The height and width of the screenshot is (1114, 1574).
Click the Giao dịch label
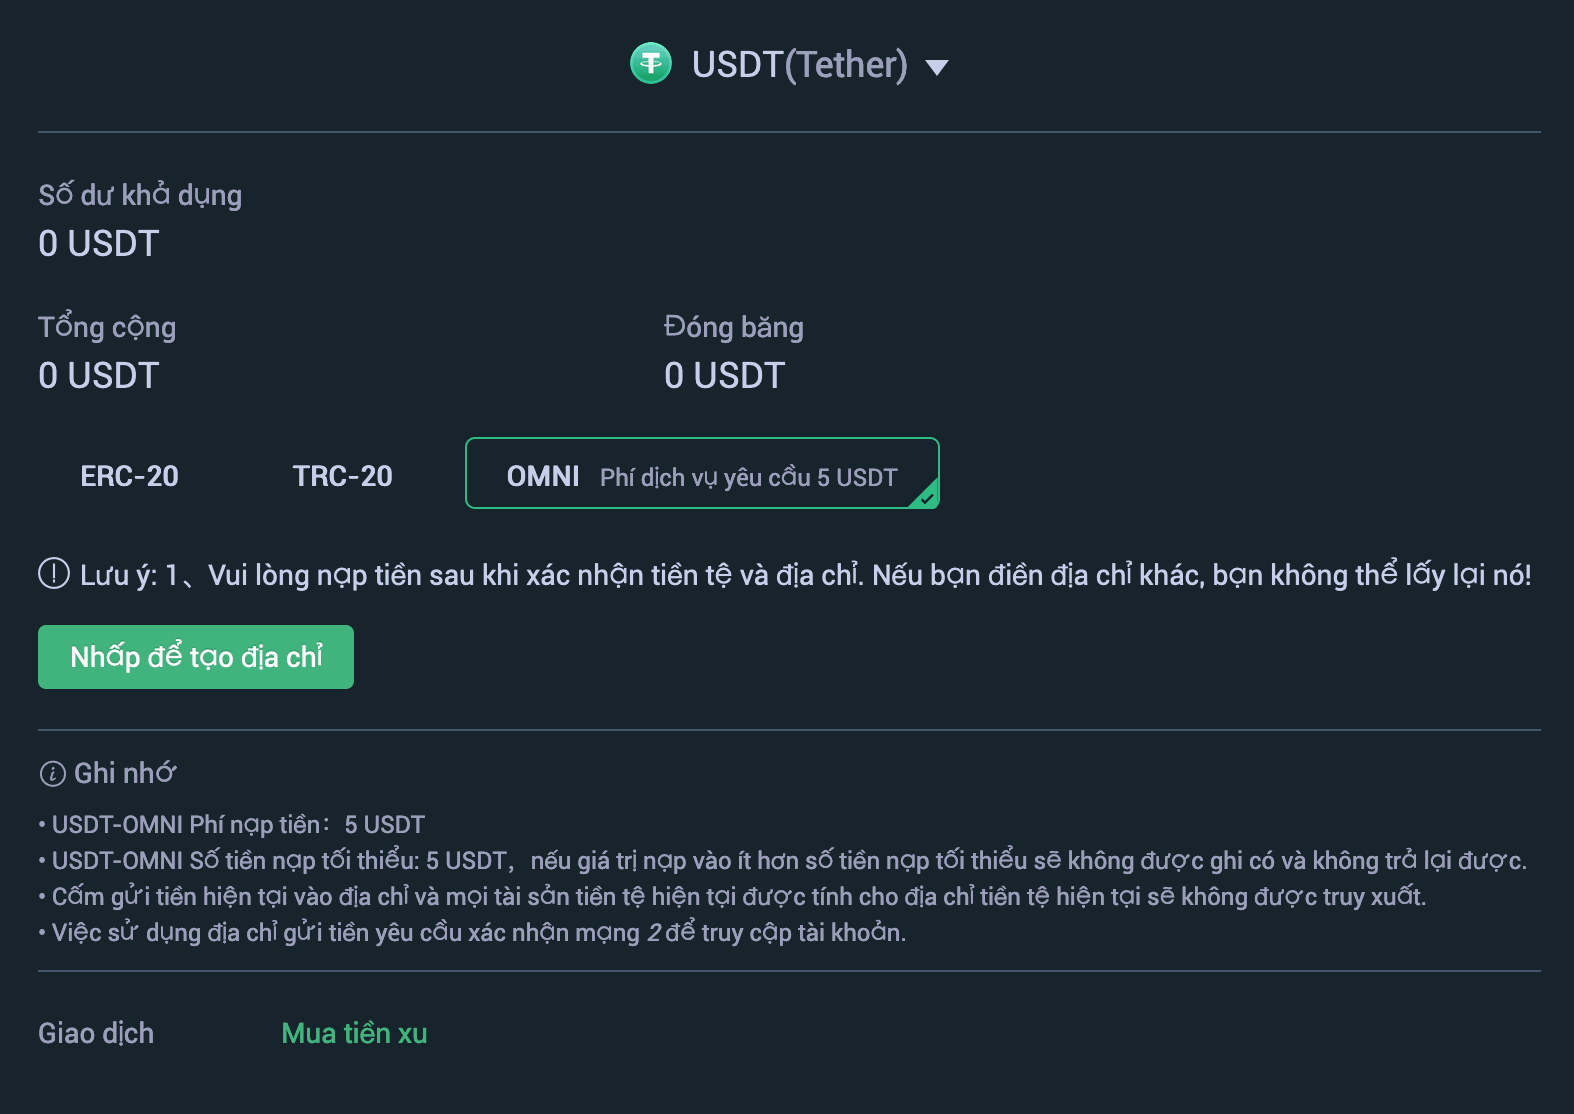(96, 1033)
